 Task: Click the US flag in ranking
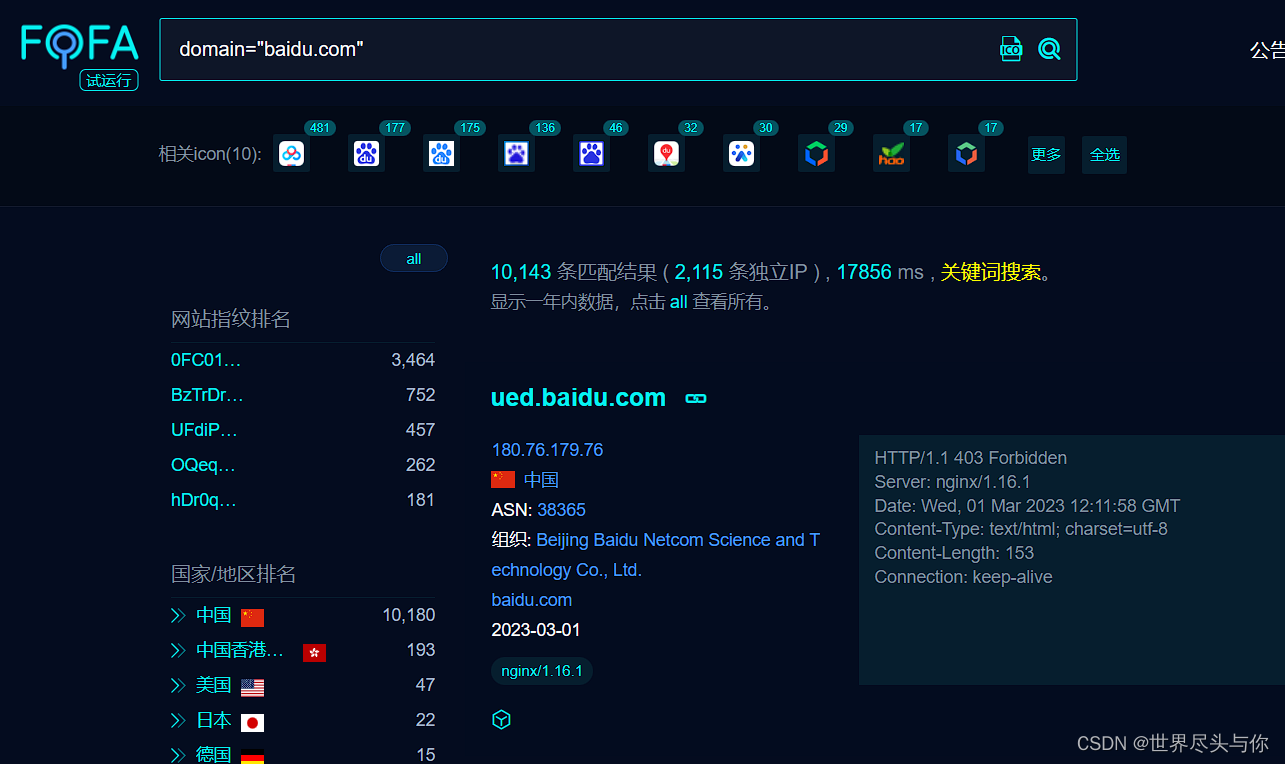[x=252, y=687]
